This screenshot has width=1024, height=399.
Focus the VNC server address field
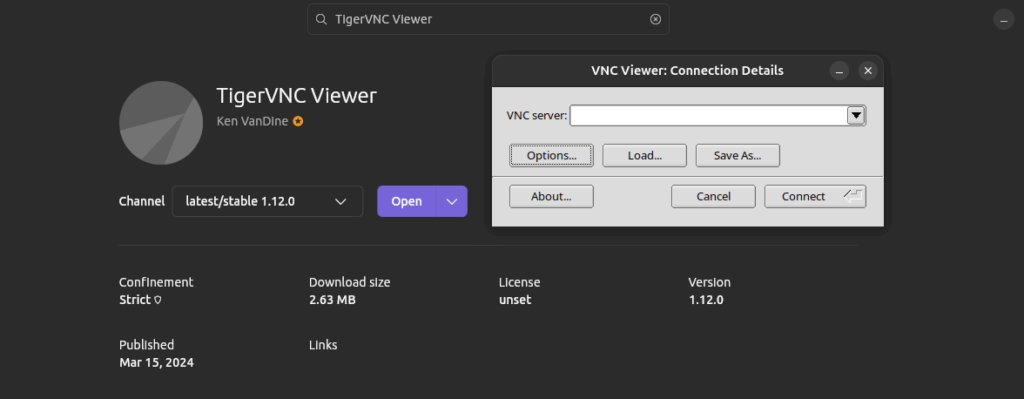[x=709, y=116]
